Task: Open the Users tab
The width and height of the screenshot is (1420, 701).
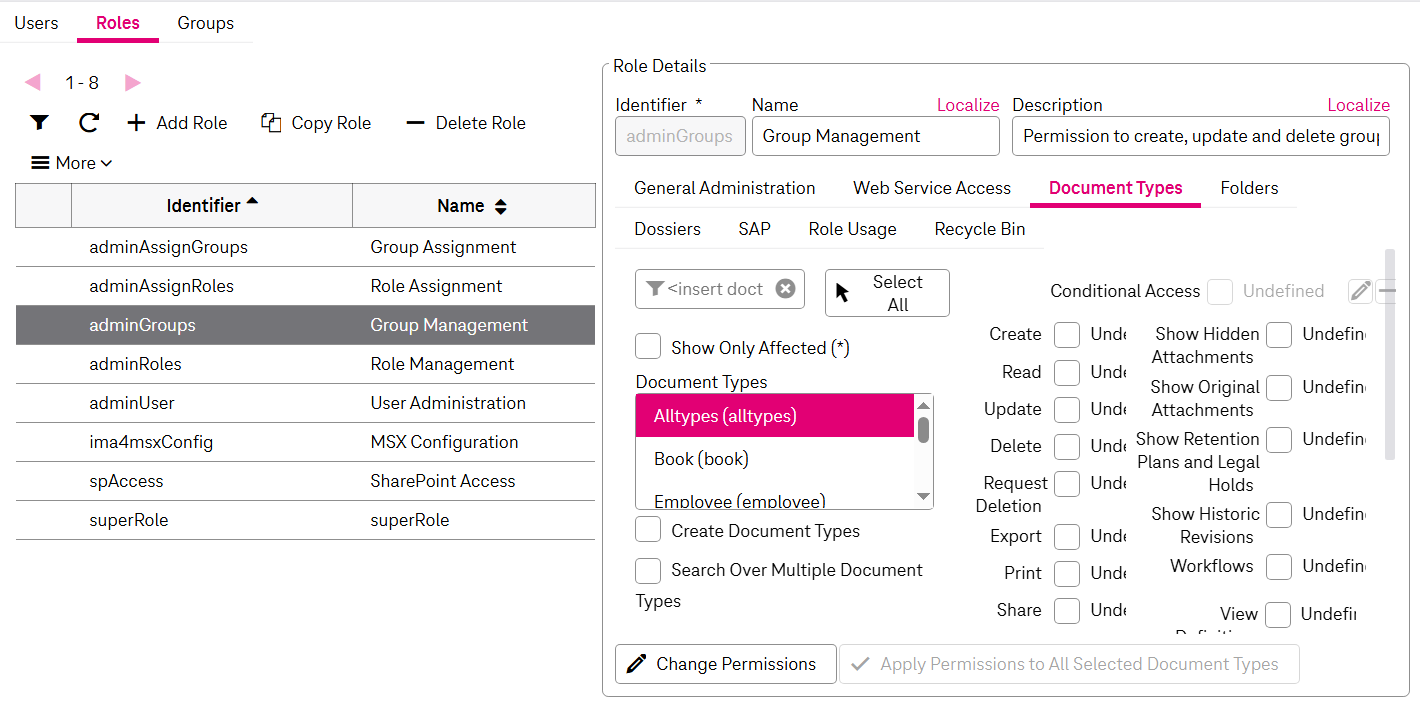Action: pos(37,23)
